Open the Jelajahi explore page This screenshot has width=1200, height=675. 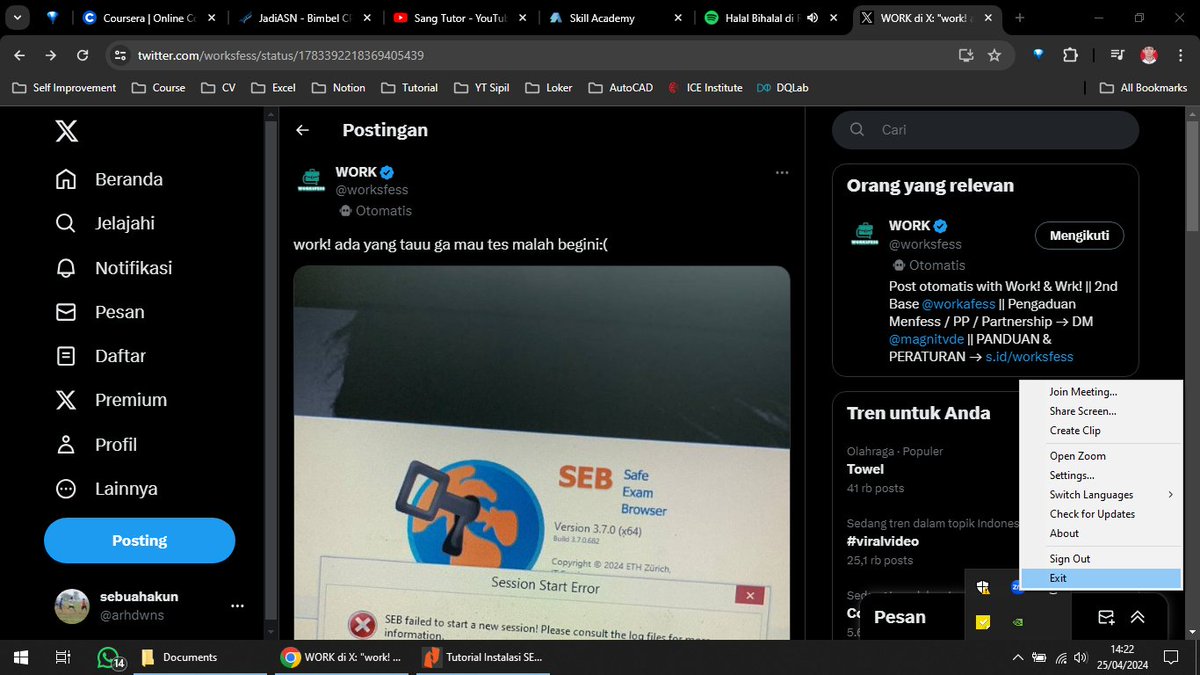click(x=105, y=223)
